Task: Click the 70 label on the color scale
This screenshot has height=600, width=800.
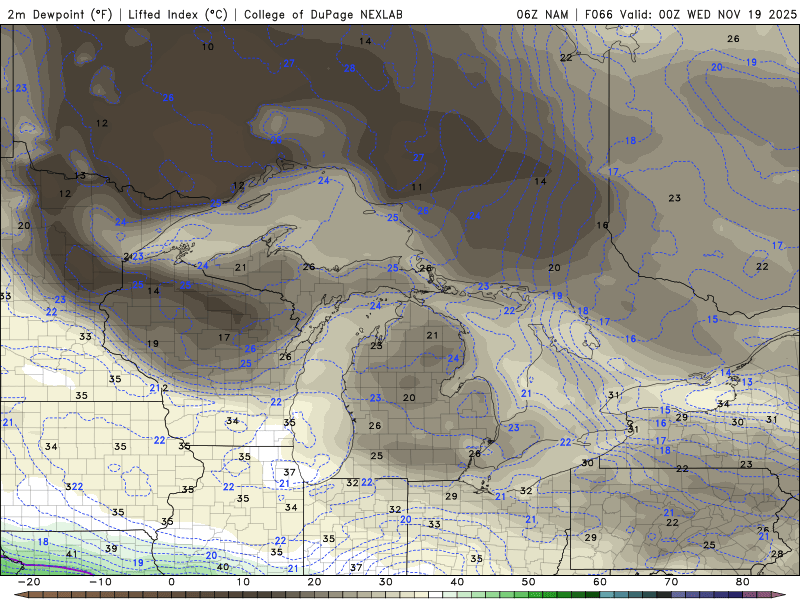Action: 671,582
